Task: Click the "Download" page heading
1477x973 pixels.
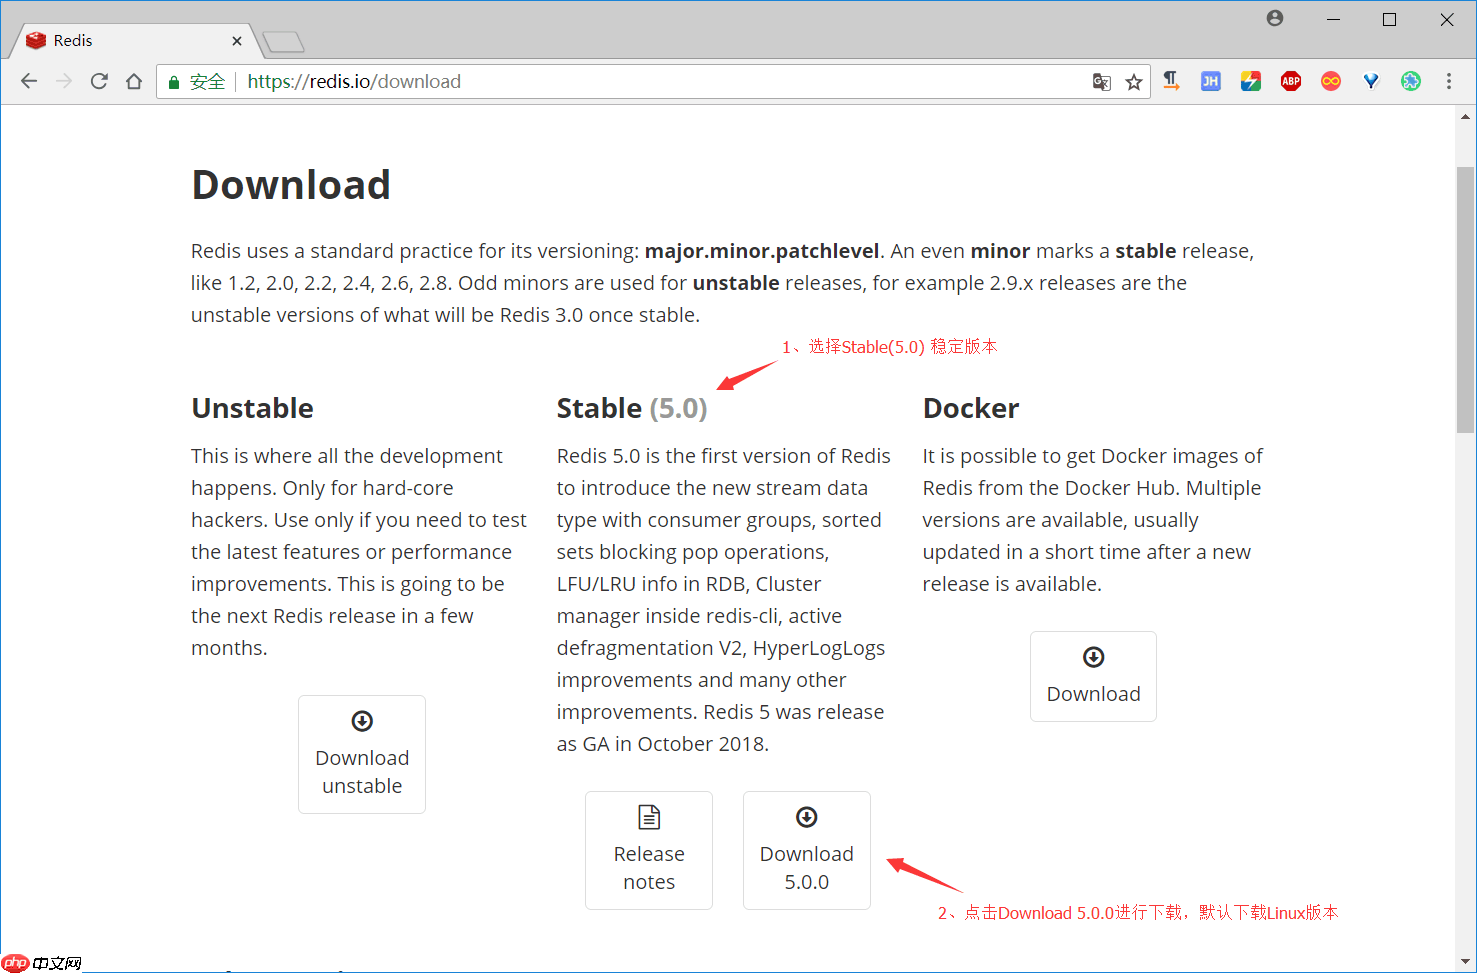Action: (291, 185)
